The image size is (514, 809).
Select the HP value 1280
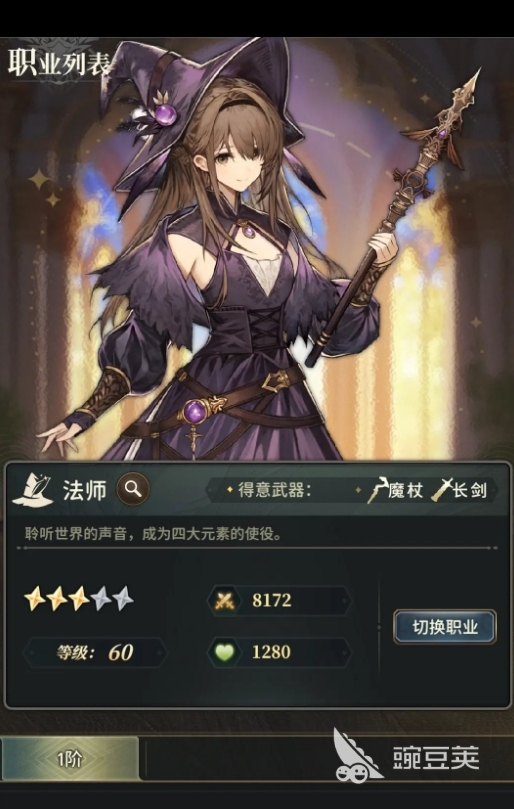(271, 652)
